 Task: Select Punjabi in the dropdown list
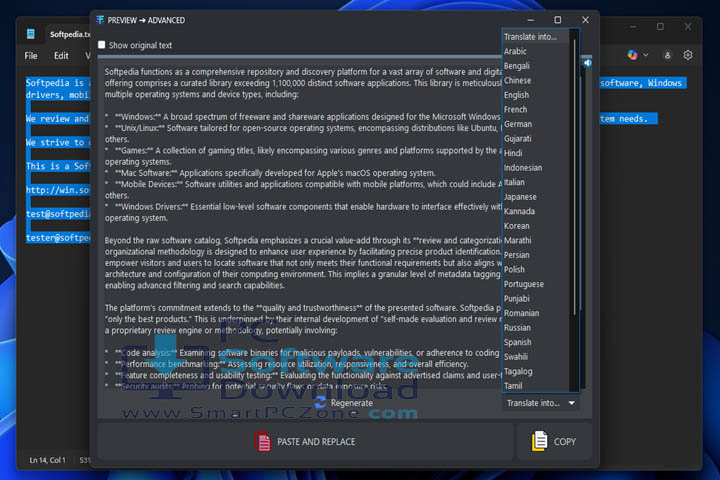point(516,299)
